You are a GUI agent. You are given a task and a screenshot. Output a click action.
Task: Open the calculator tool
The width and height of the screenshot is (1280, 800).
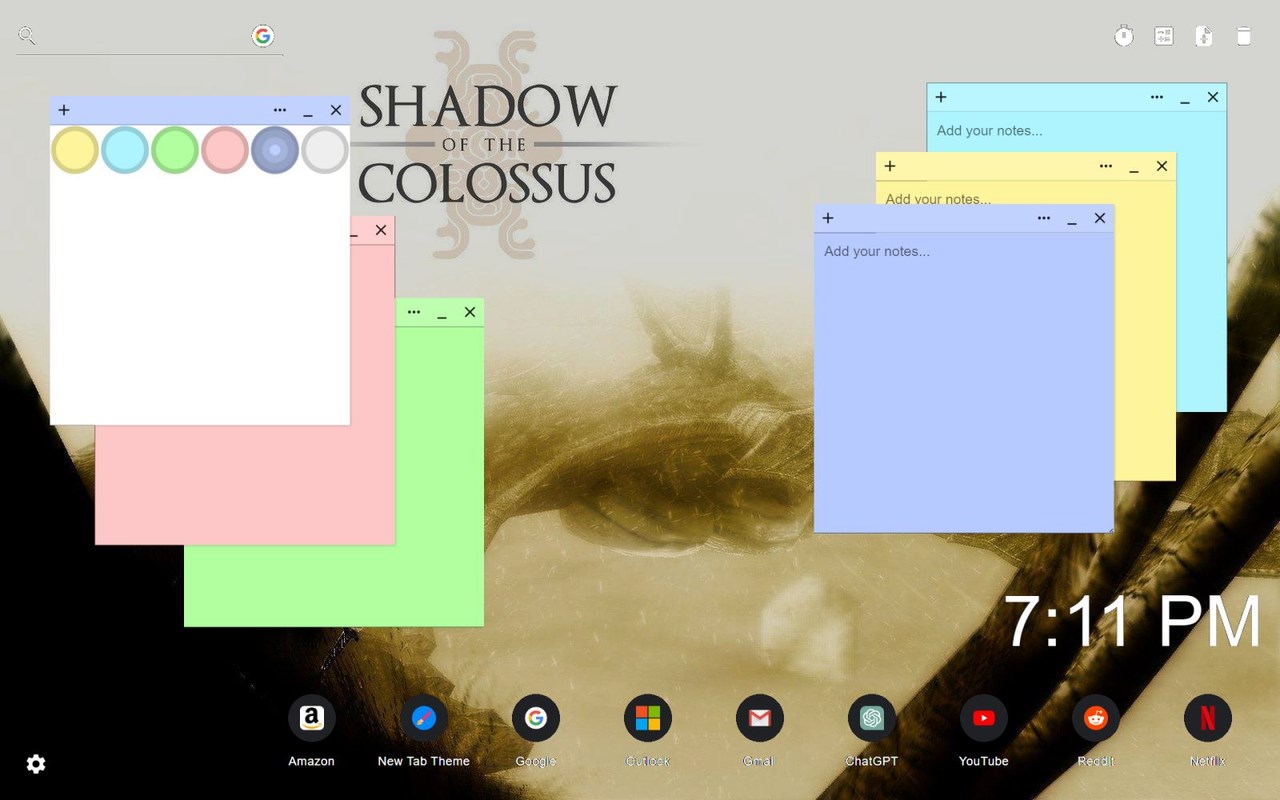point(1164,37)
